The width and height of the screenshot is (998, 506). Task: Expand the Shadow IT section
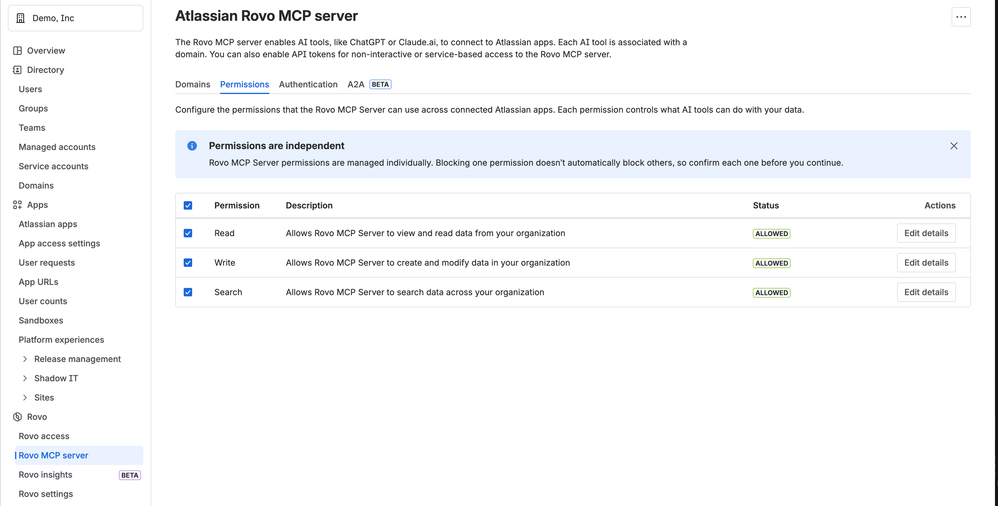pyautogui.click(x=25, y=378)
